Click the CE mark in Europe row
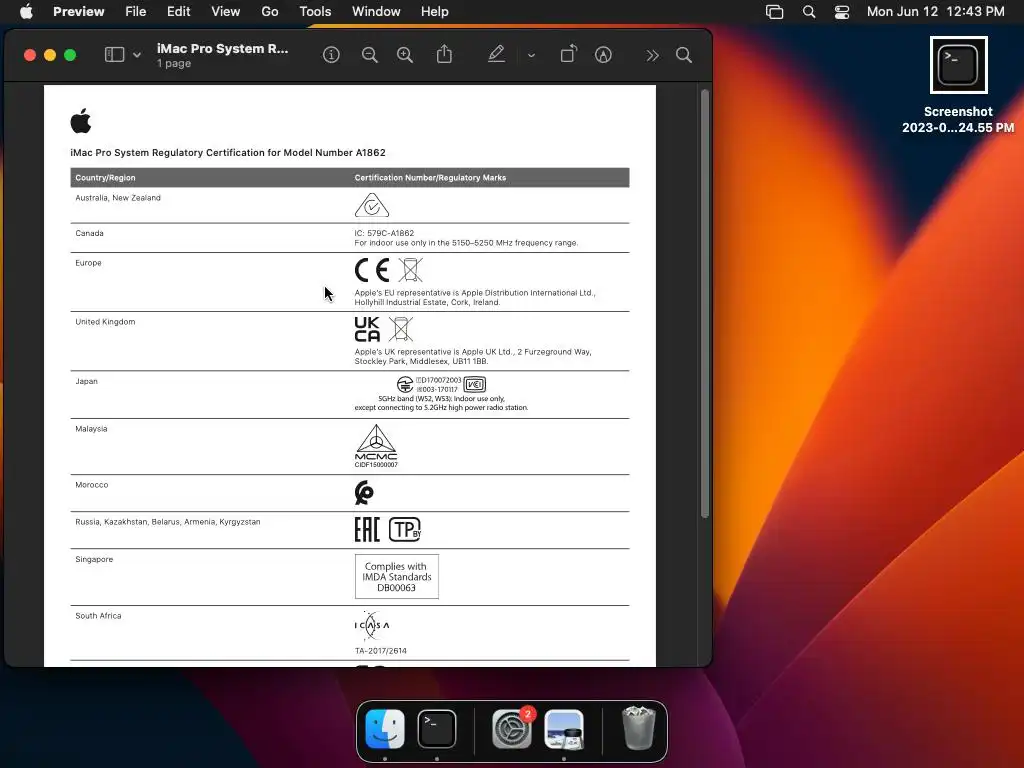 (x=372, y=270)
